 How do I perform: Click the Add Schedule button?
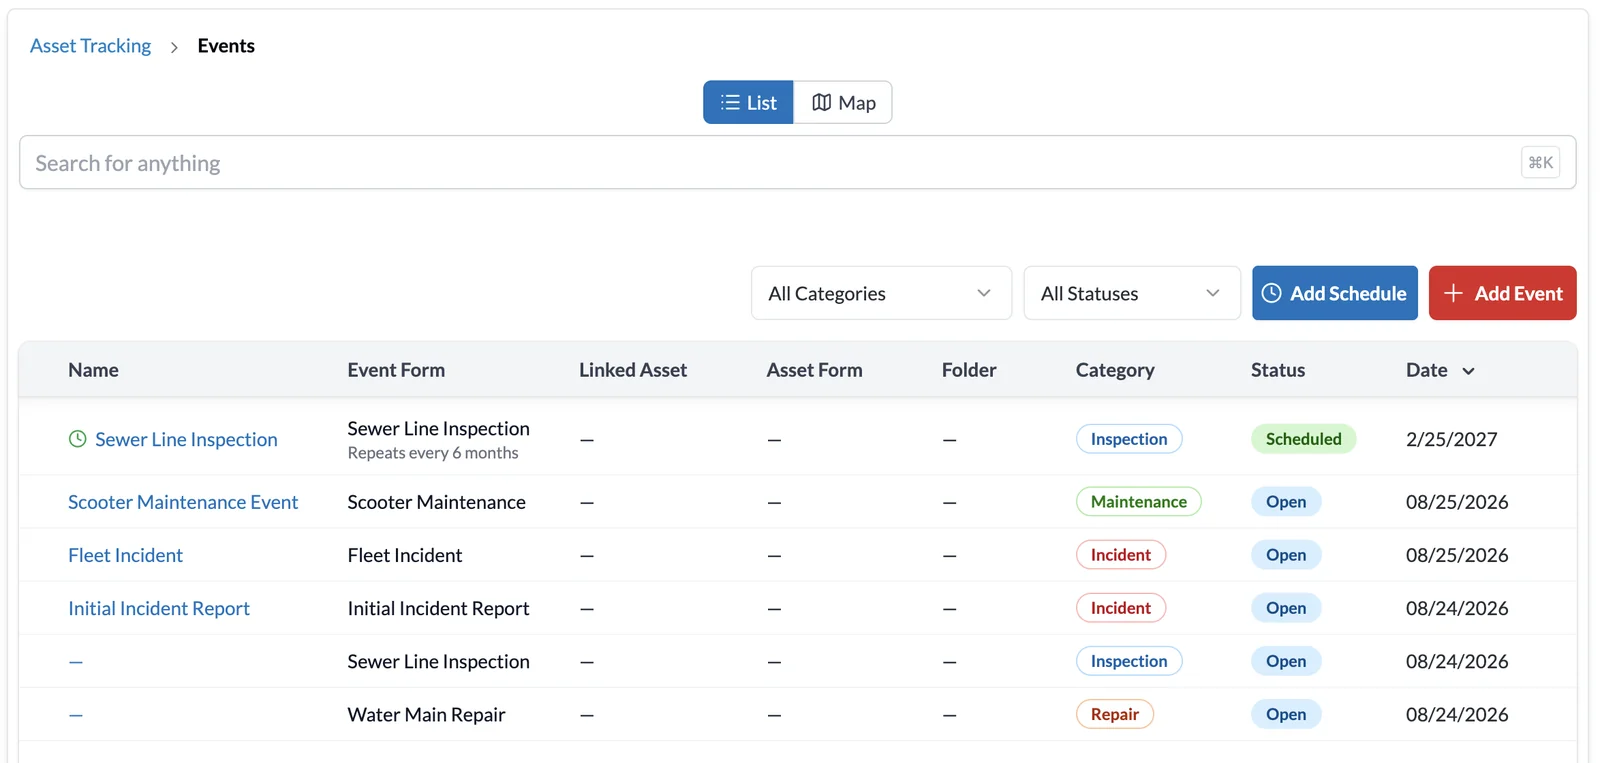click(x=1335, y=293)
